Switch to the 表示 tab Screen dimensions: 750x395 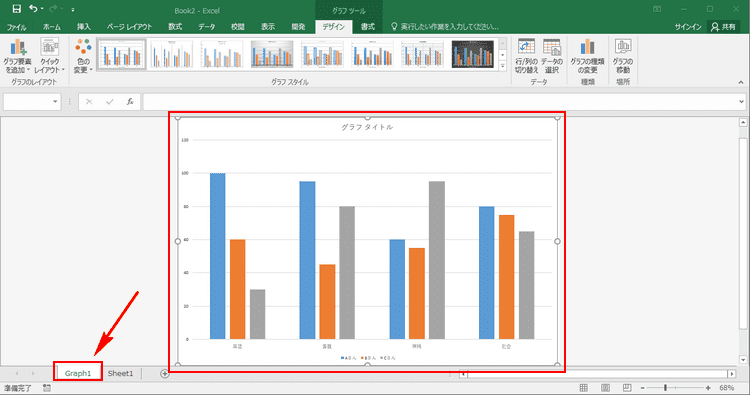268,27
